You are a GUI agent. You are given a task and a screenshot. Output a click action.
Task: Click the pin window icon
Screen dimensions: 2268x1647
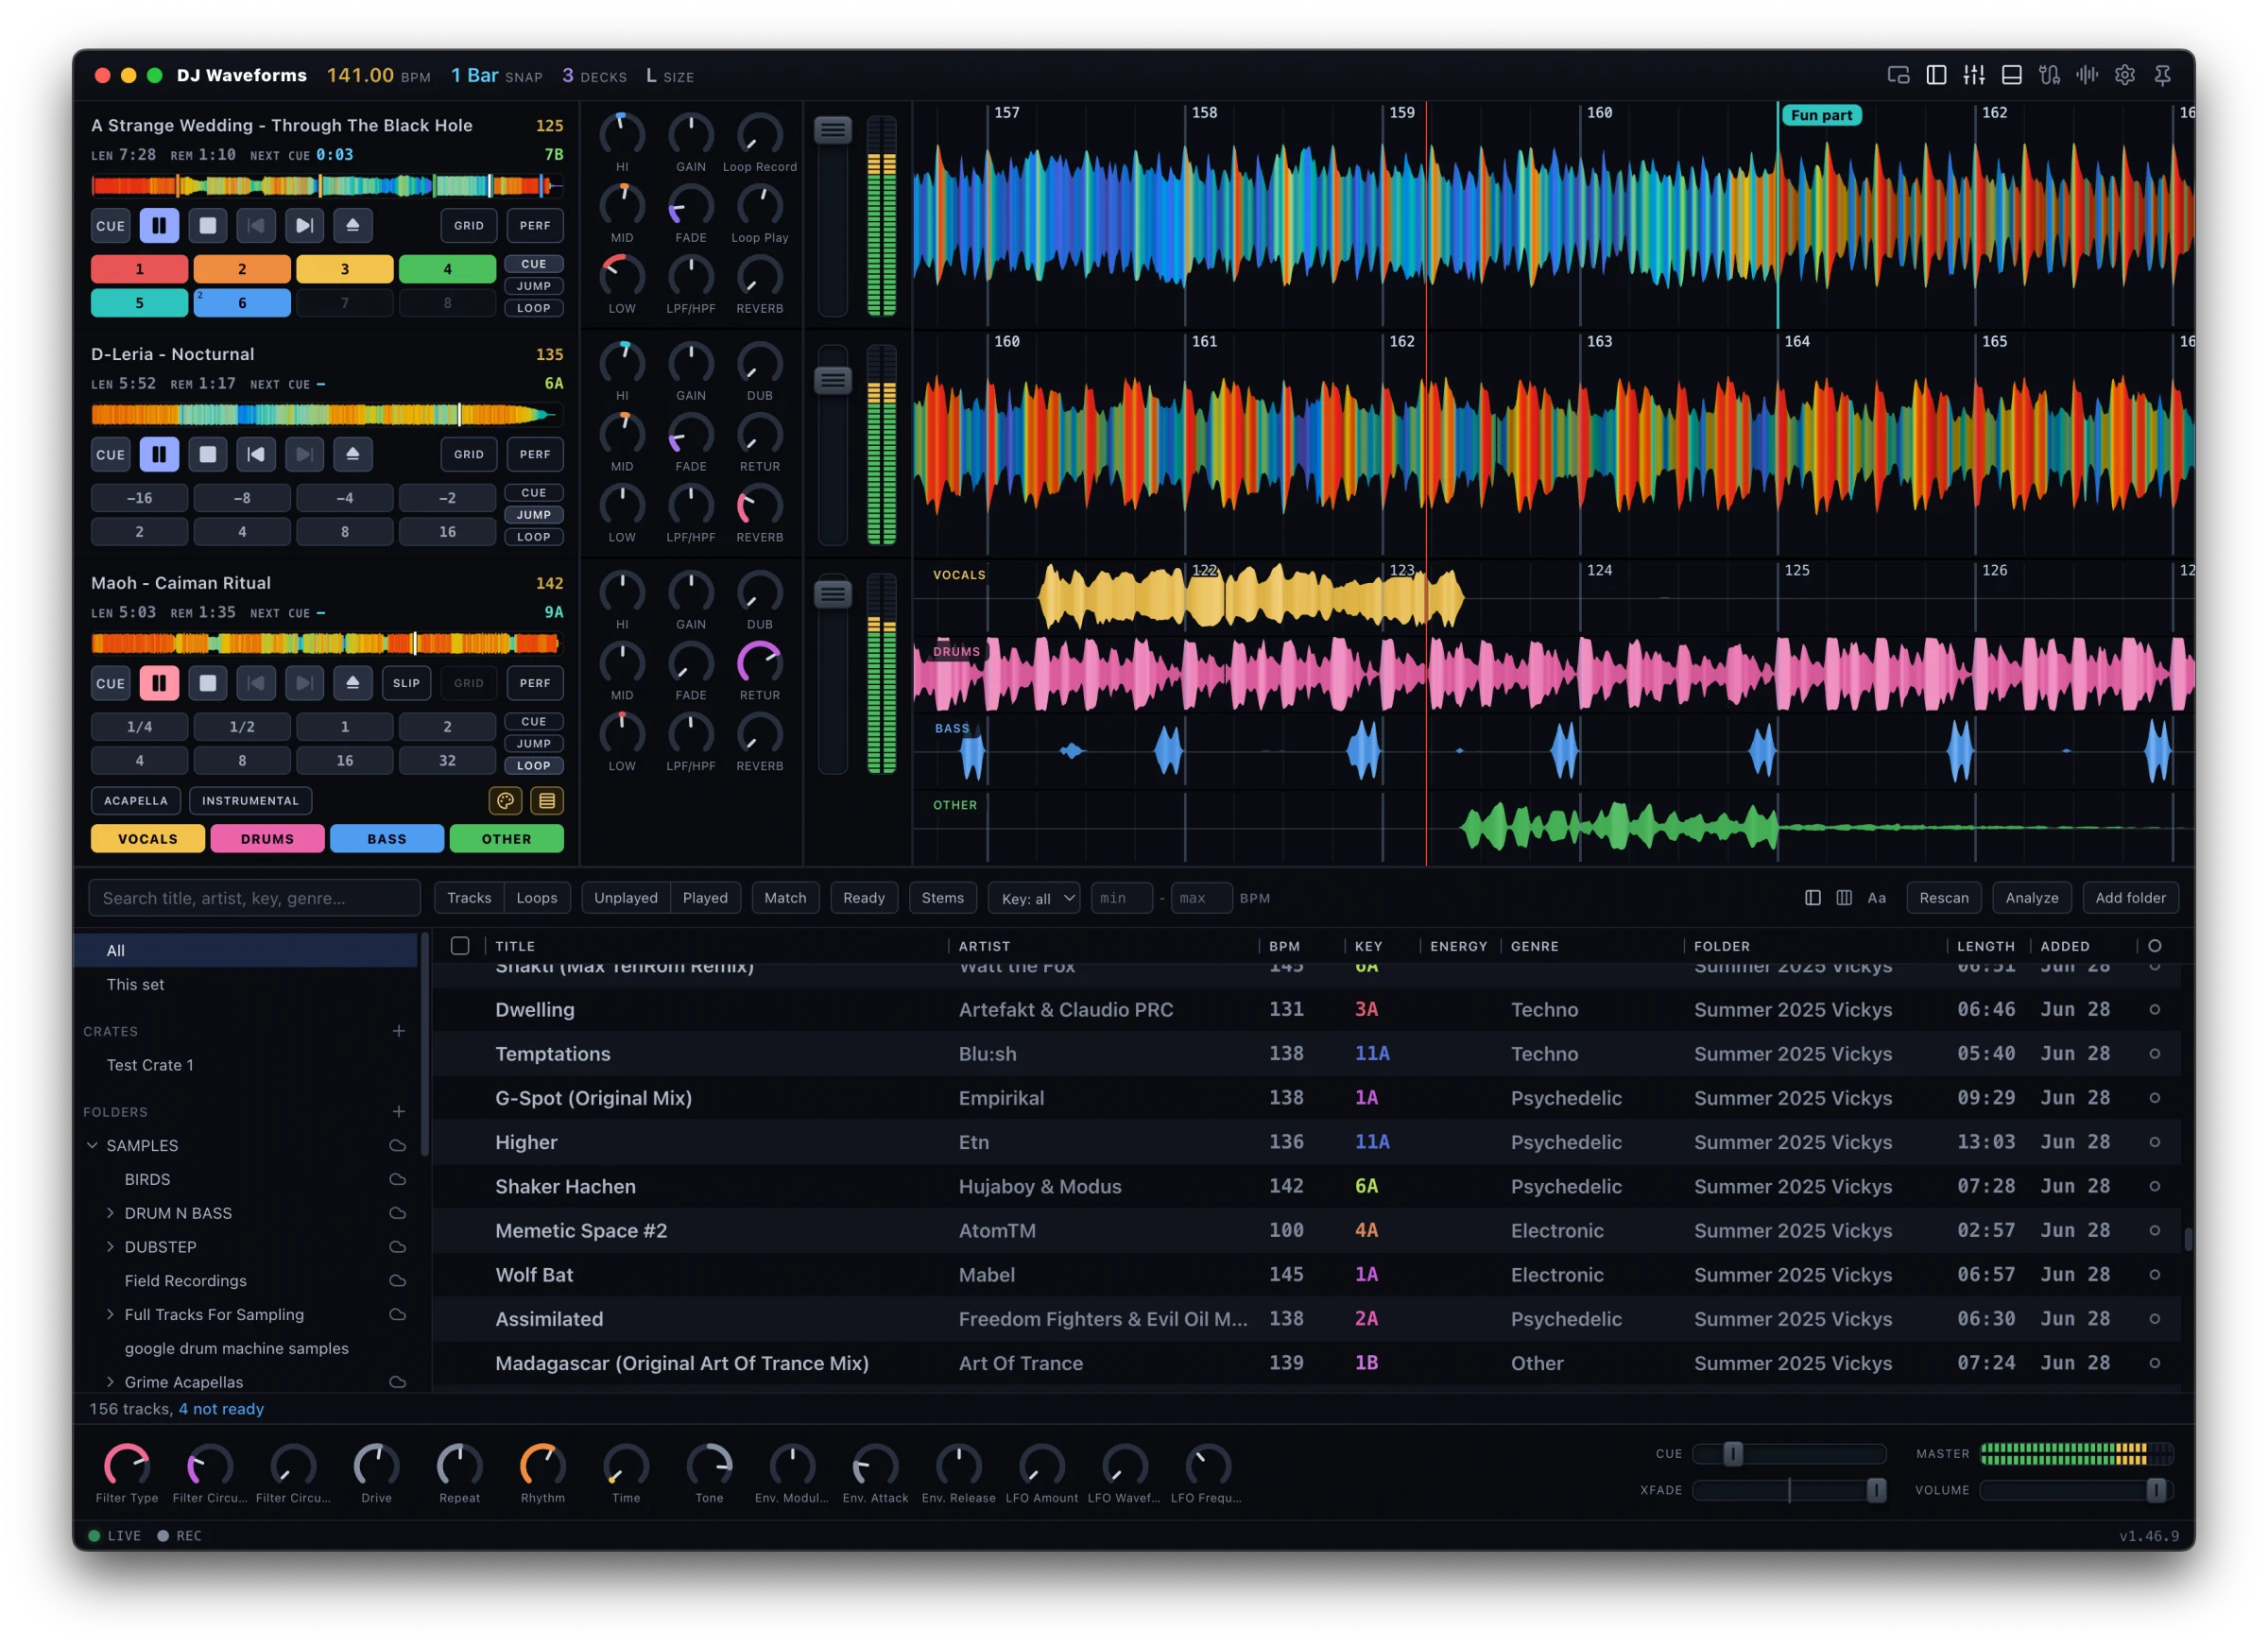(2162, 75)
